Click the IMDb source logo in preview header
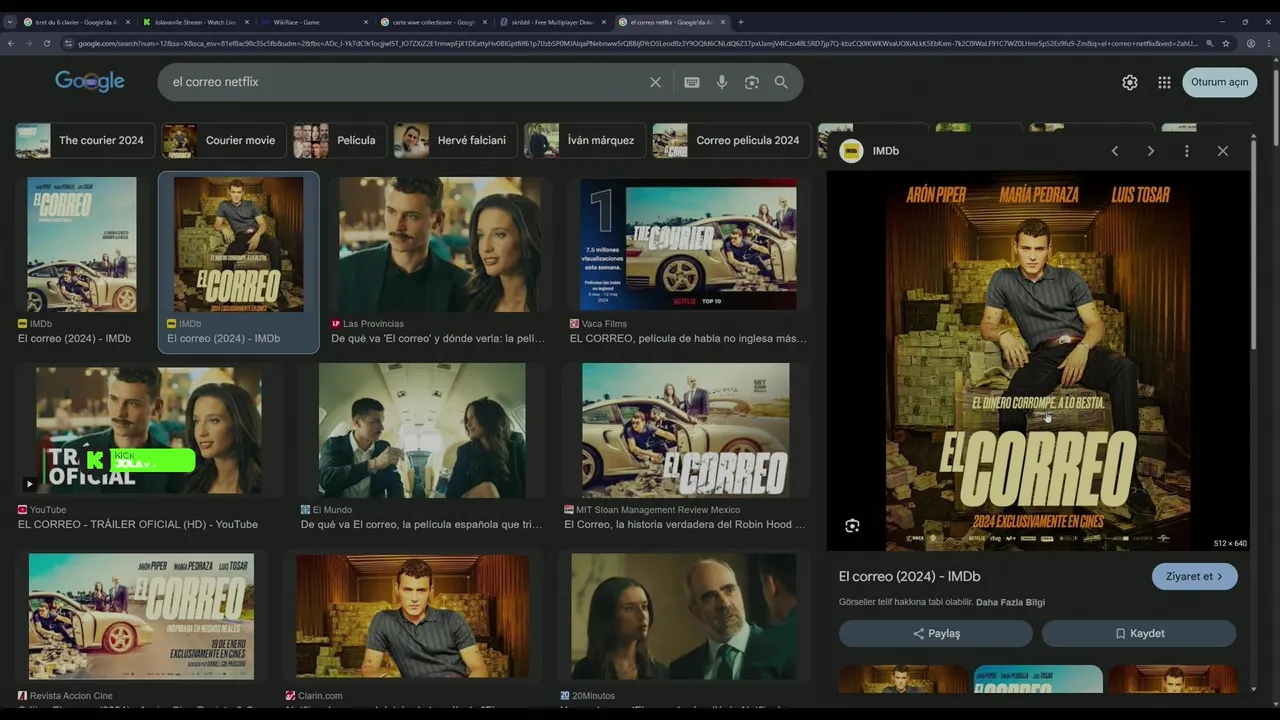Image resolution: width=1280 pixels, height=720 pixels. [x=852, y=151]
